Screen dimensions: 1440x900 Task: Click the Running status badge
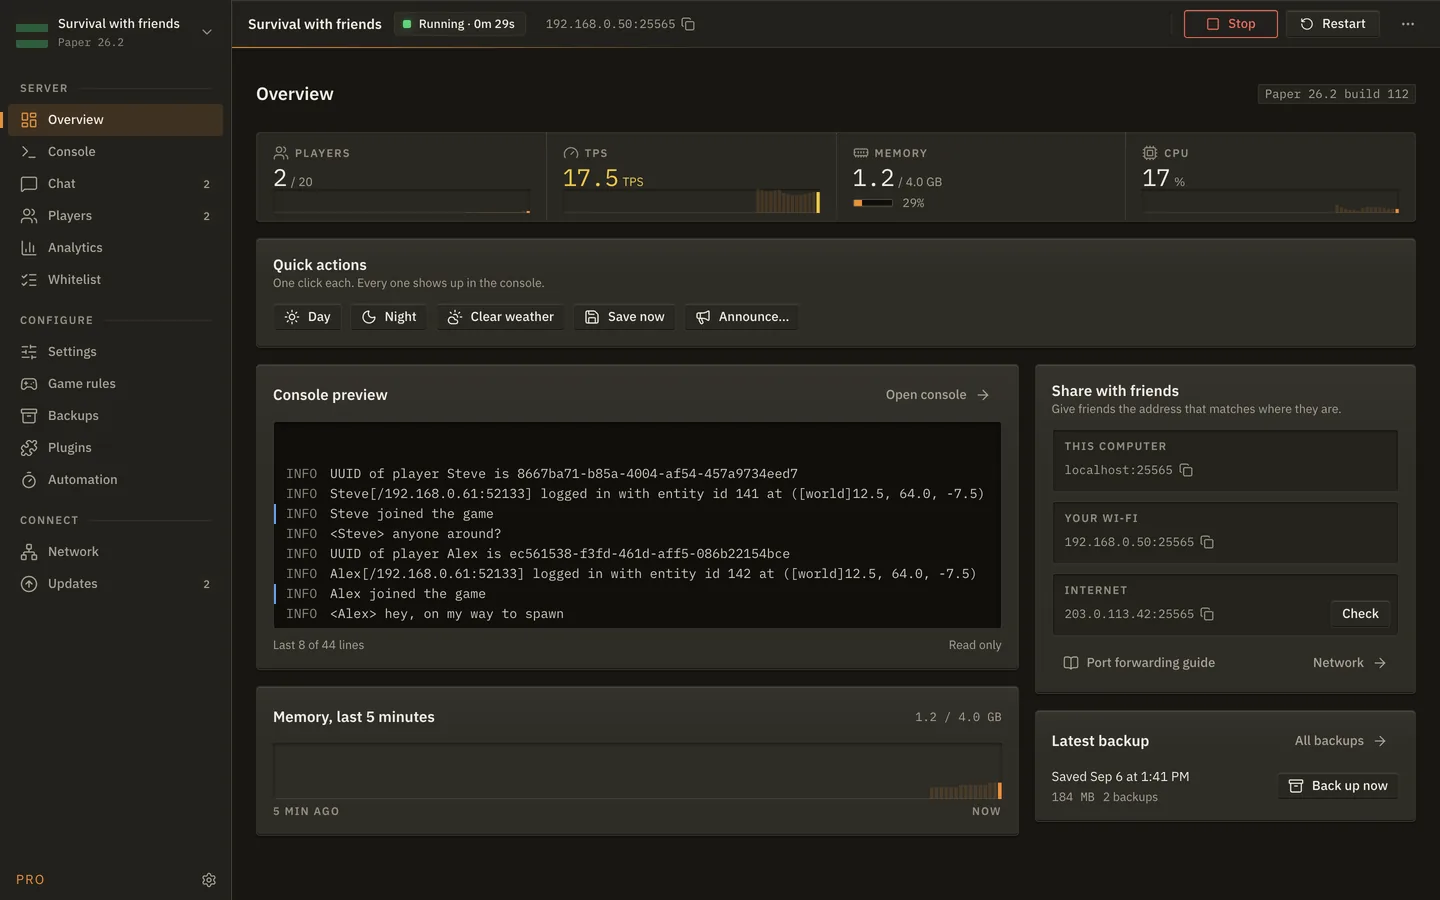point(460,24)
